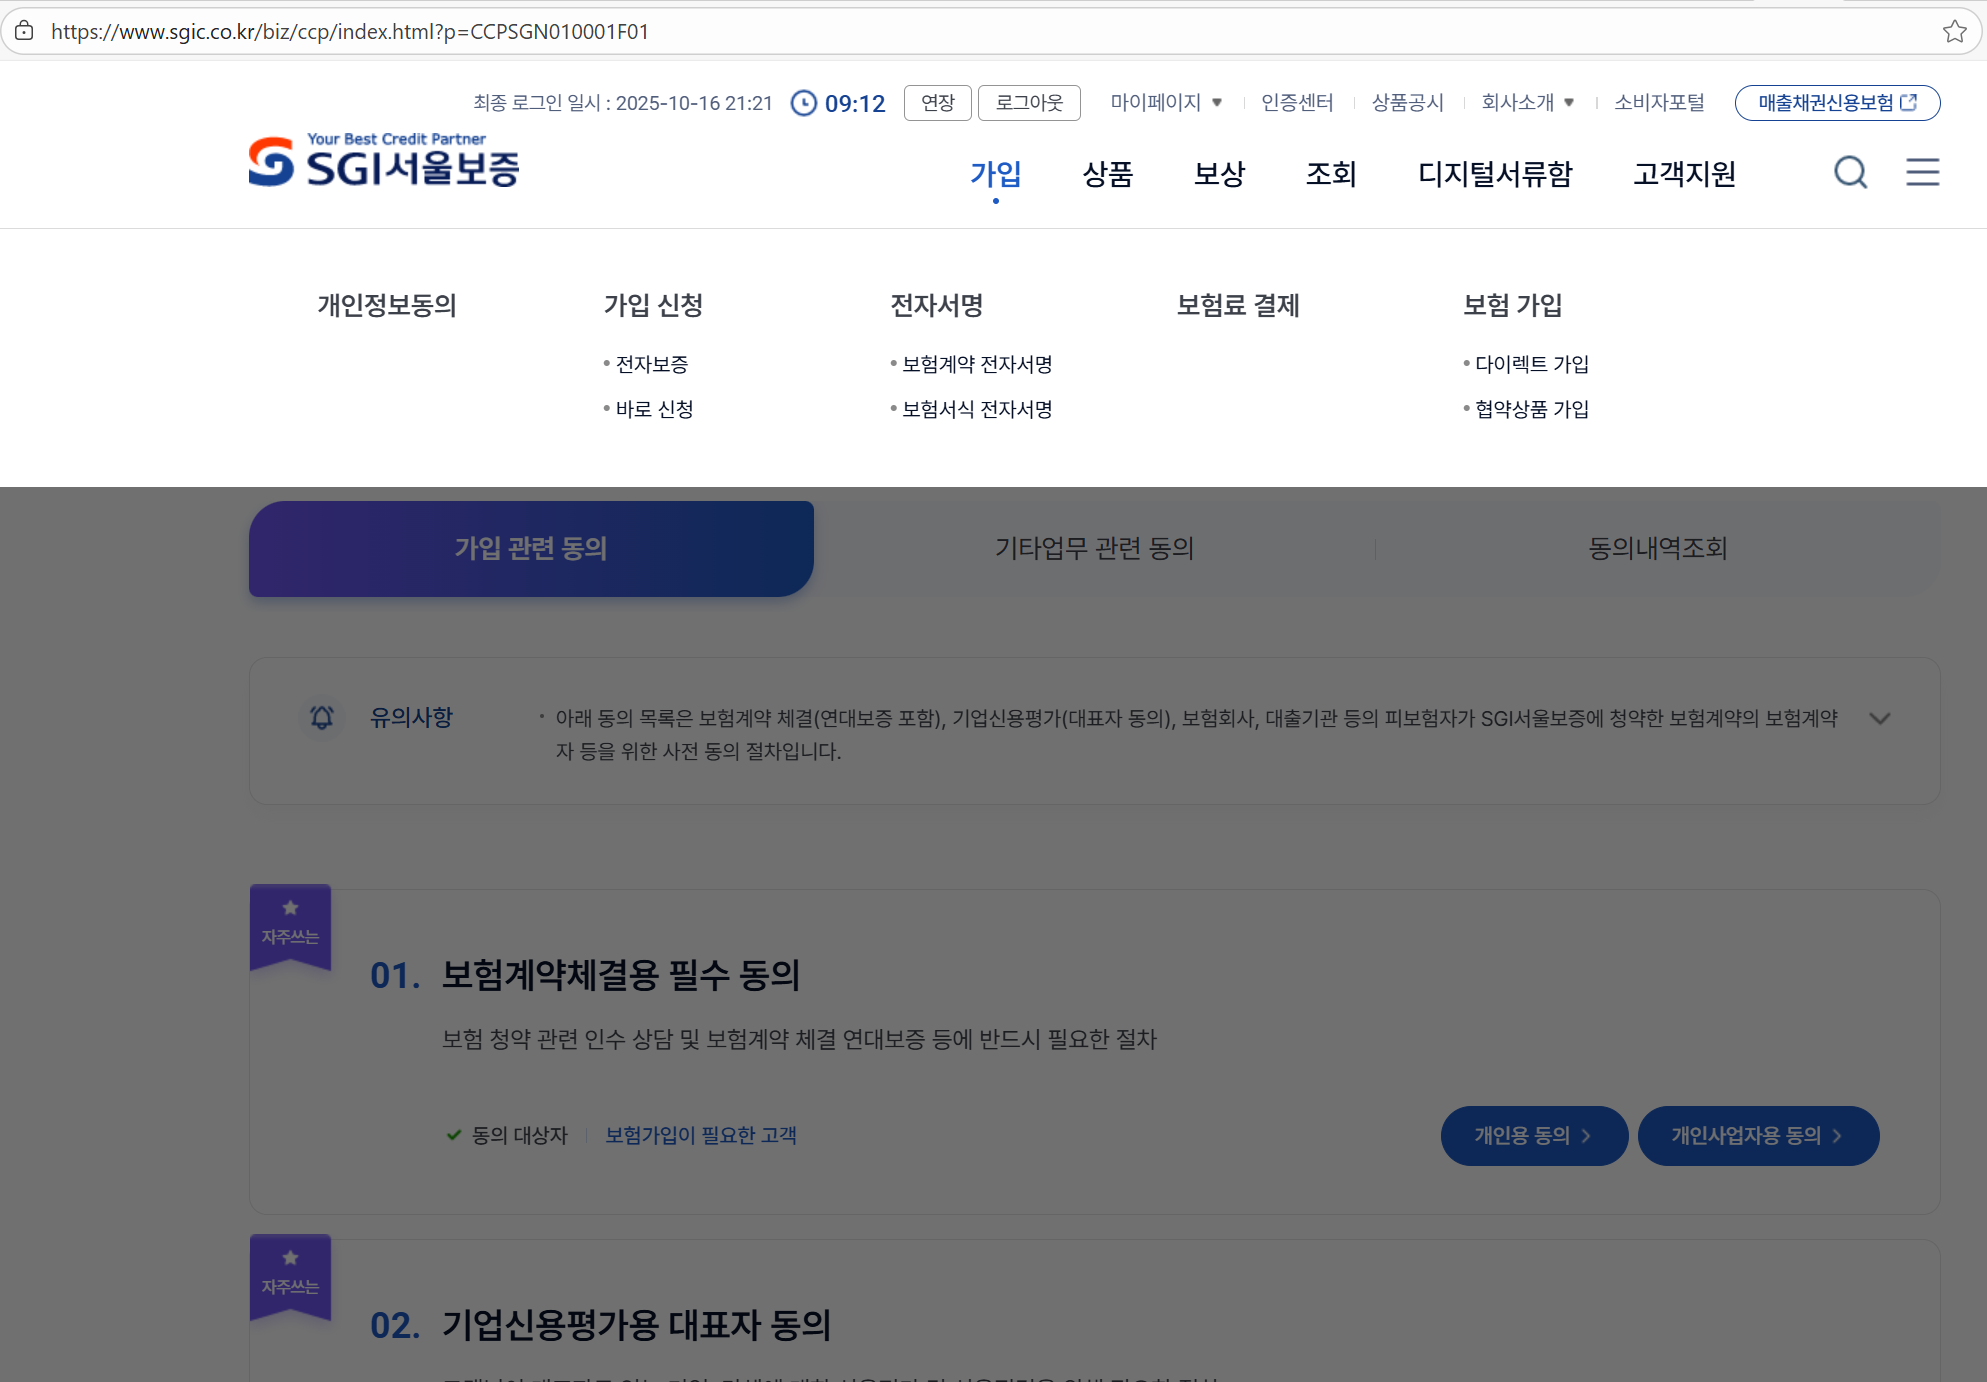Open 매출채권신용보험 external link button
This screenshot has width=1987, height=1382.
click(x=1837, y=103)
